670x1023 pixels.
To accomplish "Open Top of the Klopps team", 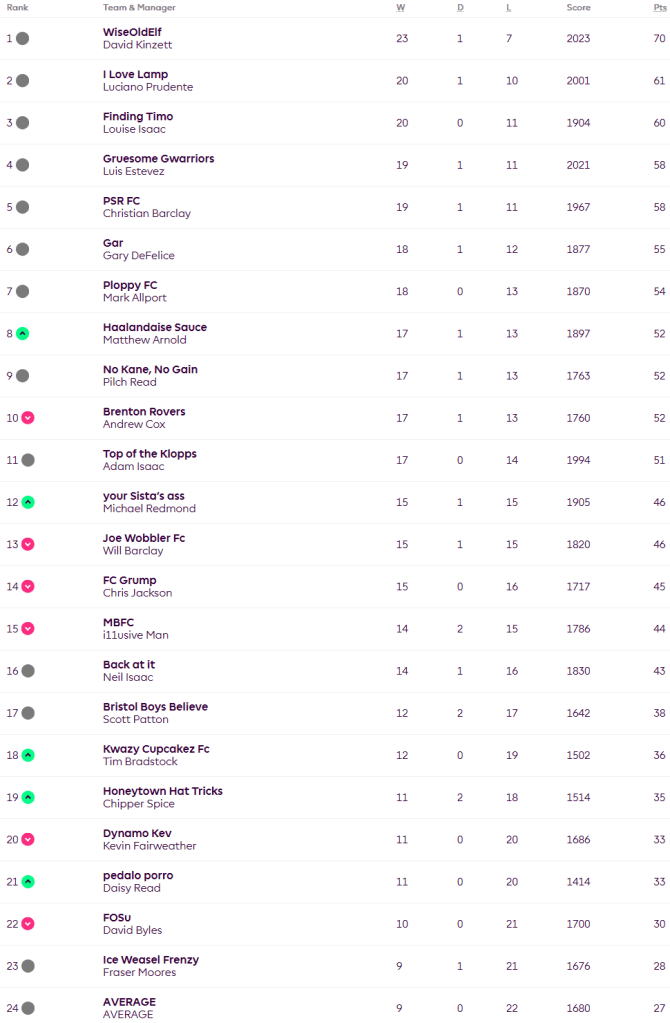I will (150, 453).
